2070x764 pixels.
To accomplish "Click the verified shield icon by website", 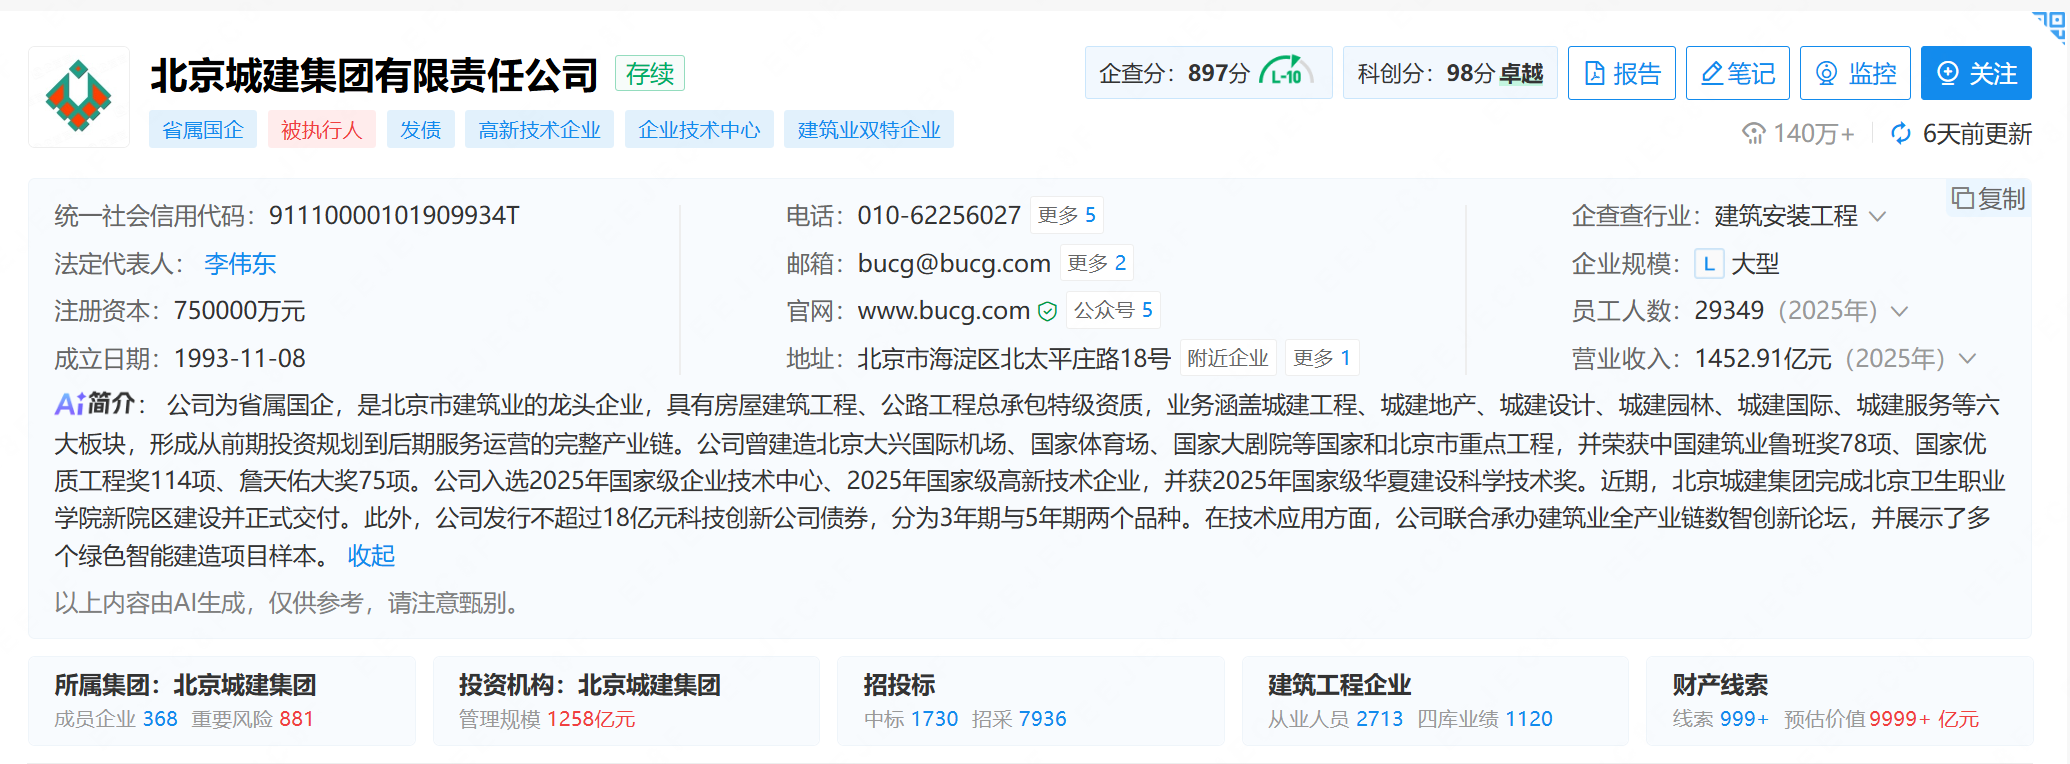I will 1047,311.
